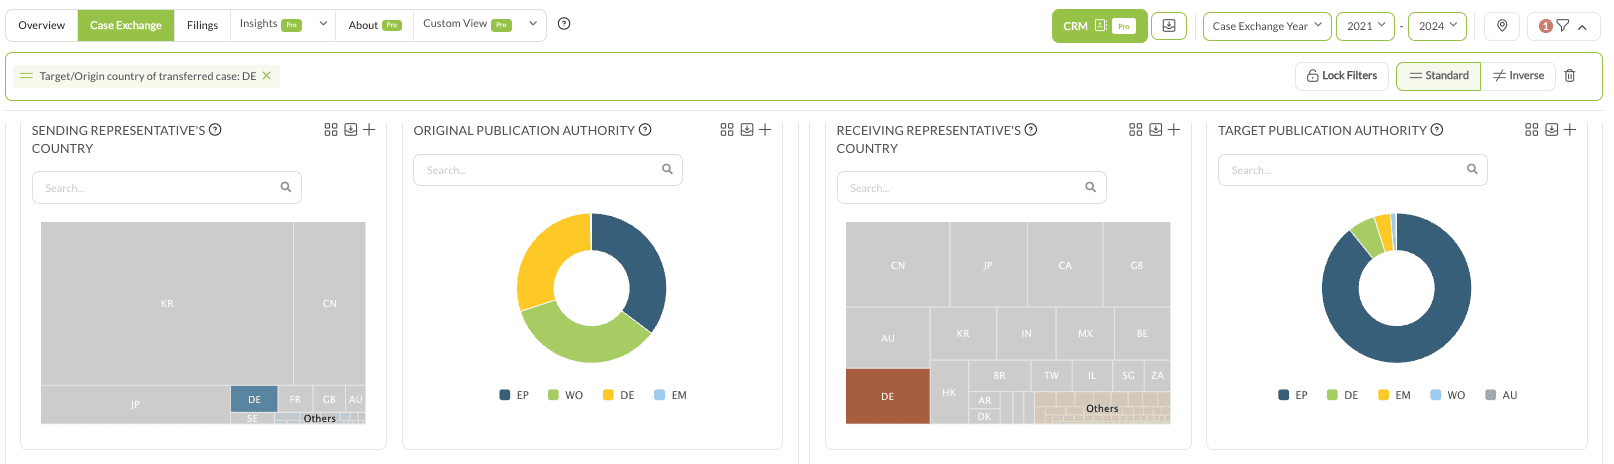Delete all filters with trash icon
Image resolution: width=1614 pixels, height=464 pixels.
click(1570, 76)
